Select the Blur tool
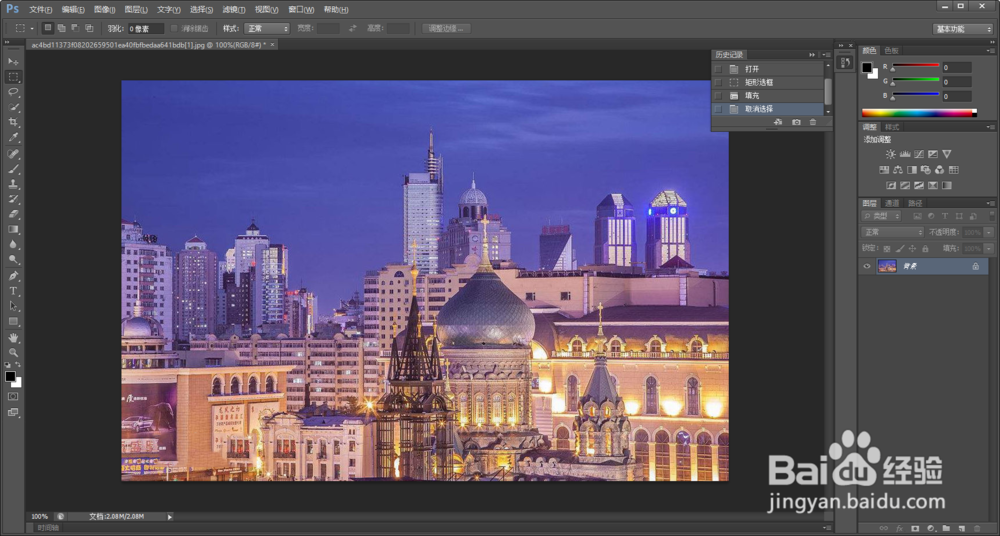The height and width of the screenshot is (536, 1000). coord(13,245)
